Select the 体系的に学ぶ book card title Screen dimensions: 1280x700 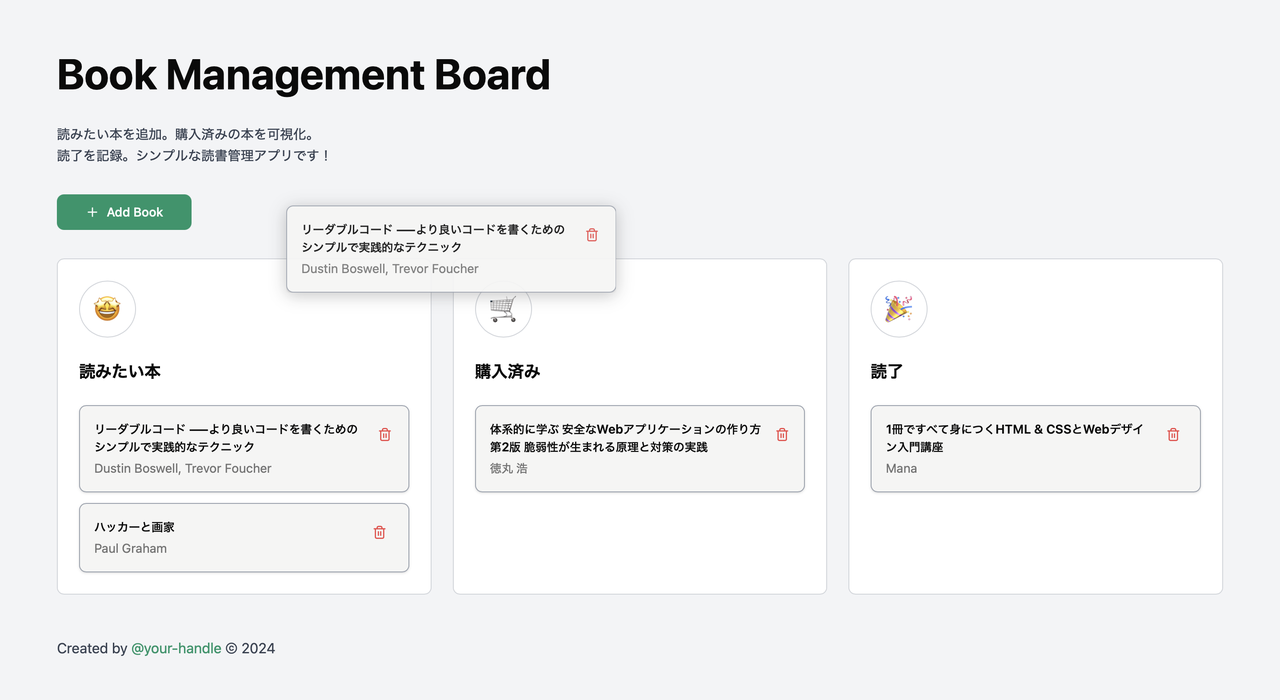[625, 438]
